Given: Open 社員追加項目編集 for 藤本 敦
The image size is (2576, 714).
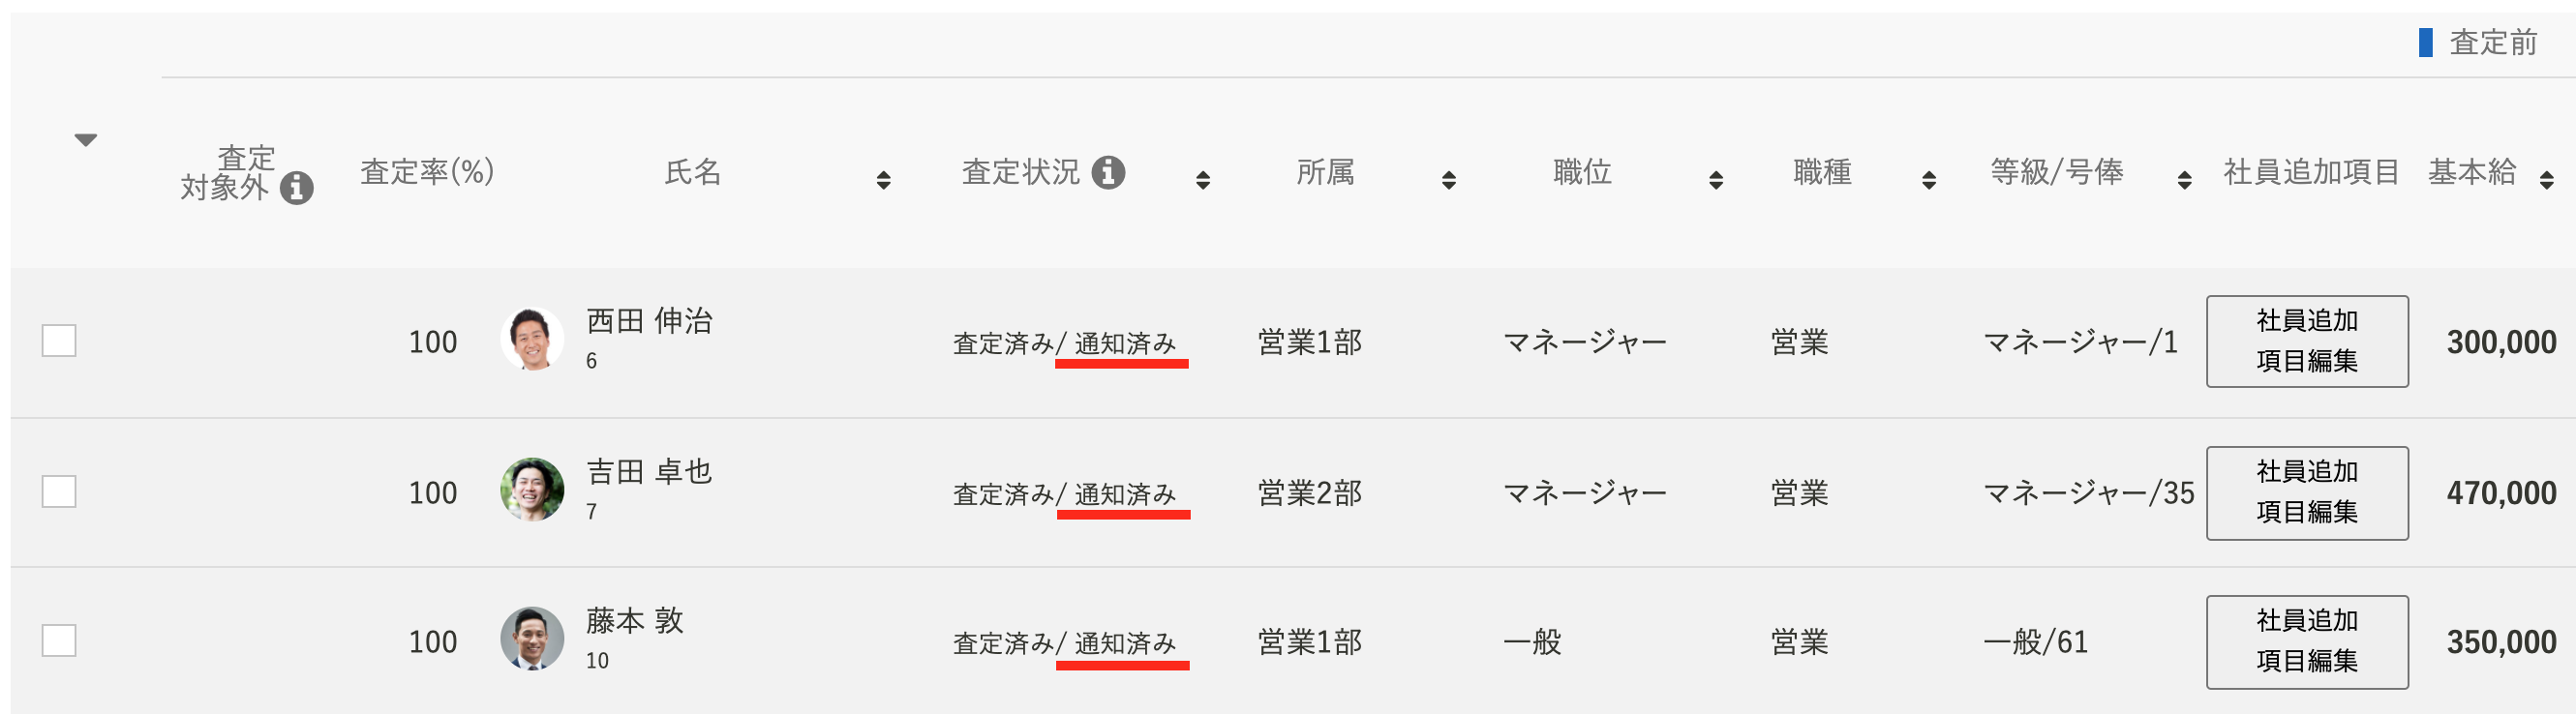Looking at the screenshot, I should (x=2307, y=642).
